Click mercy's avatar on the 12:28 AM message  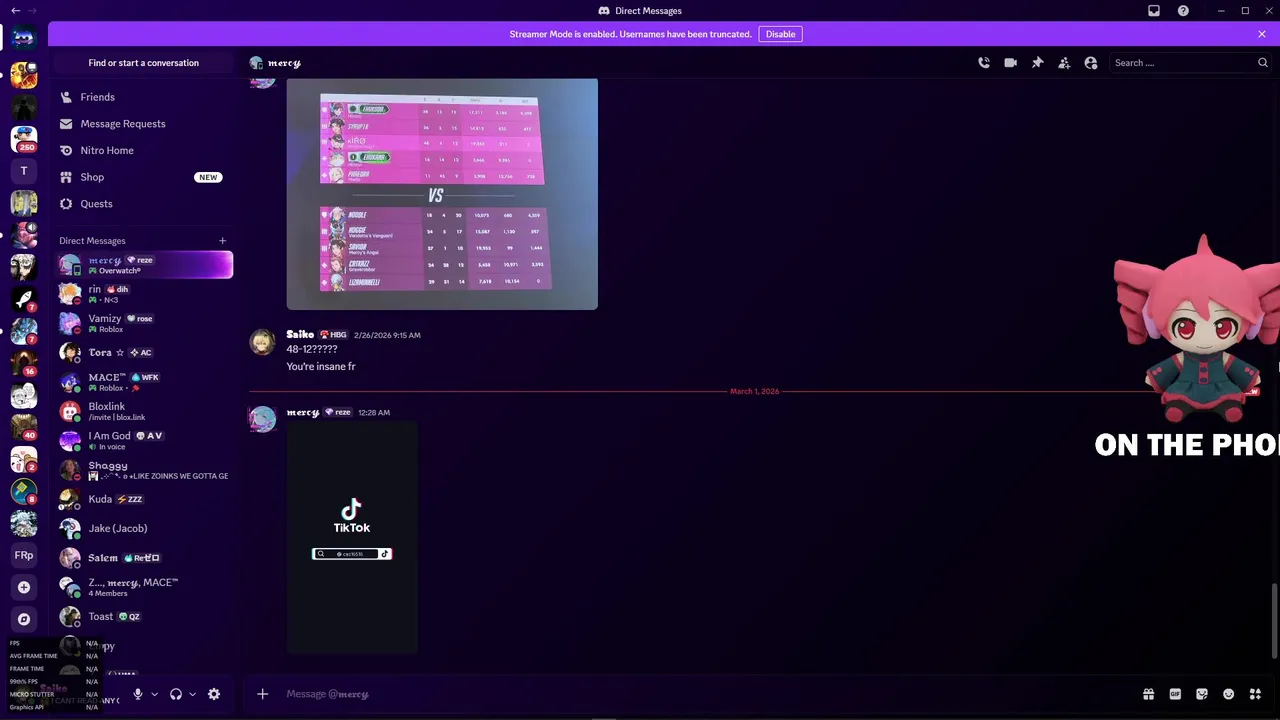tap(263, 420)
